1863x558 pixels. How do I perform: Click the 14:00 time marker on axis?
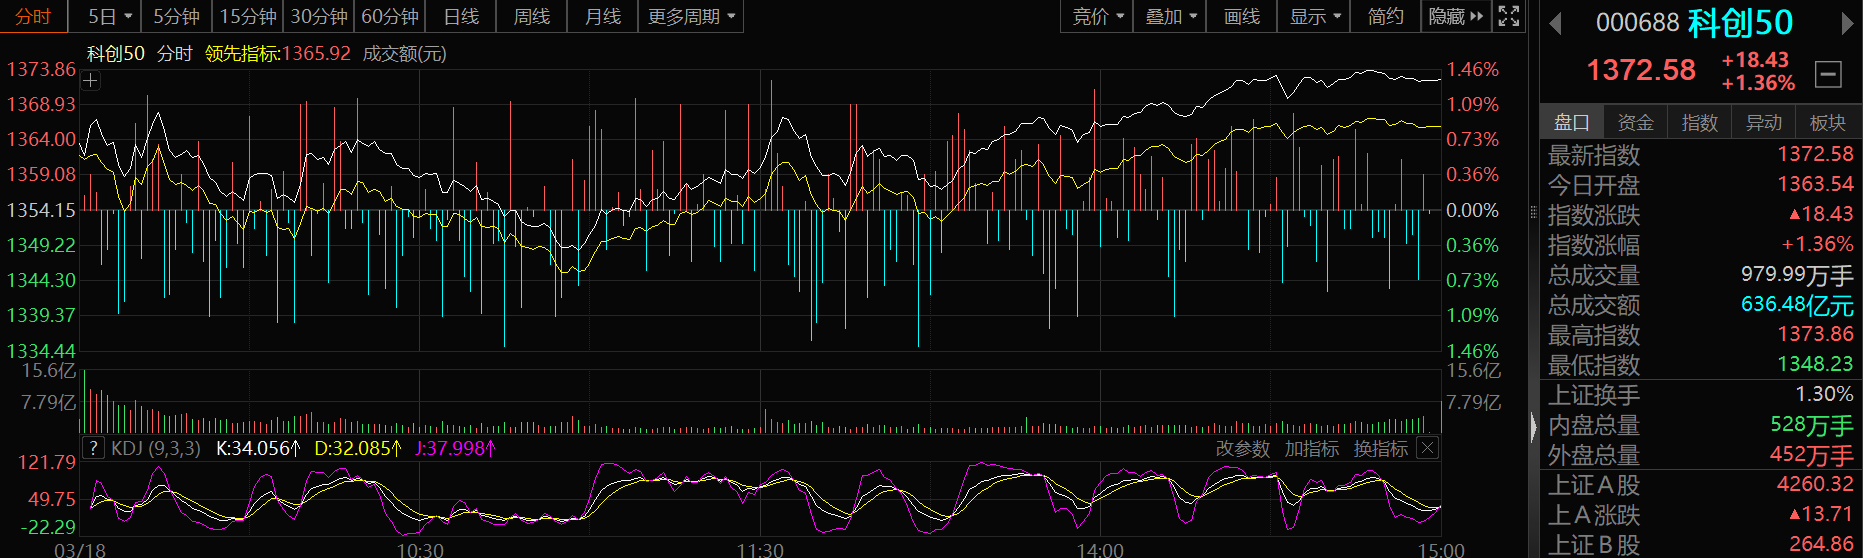[1100, 549]
